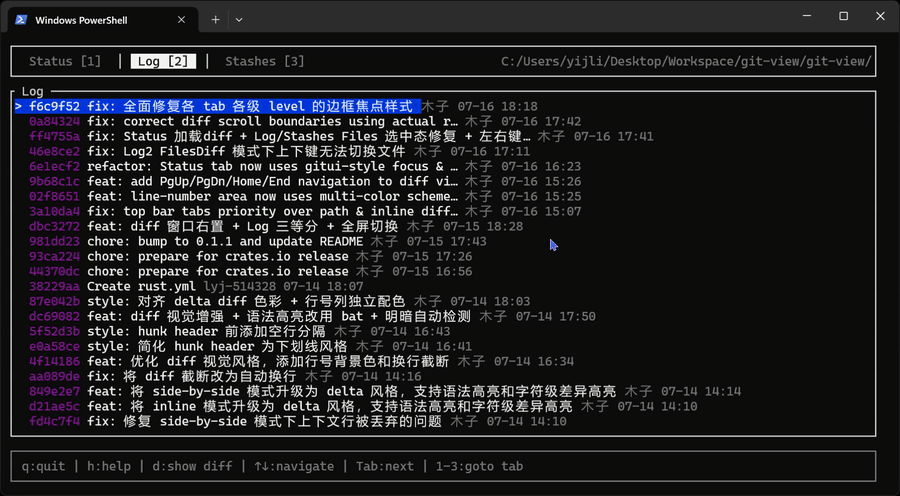Click the Tab:next footer hint
This screenshot has height=496, width=900.
click(385, 466)
